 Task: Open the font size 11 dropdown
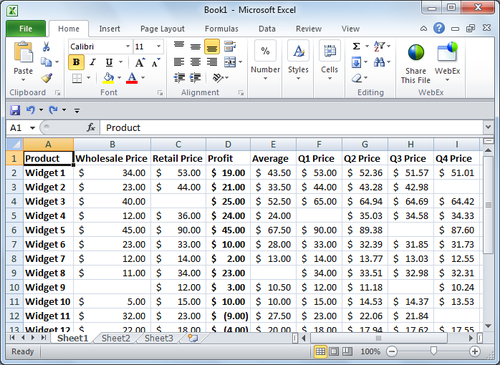pyautogui.click(x=159, y=46)
